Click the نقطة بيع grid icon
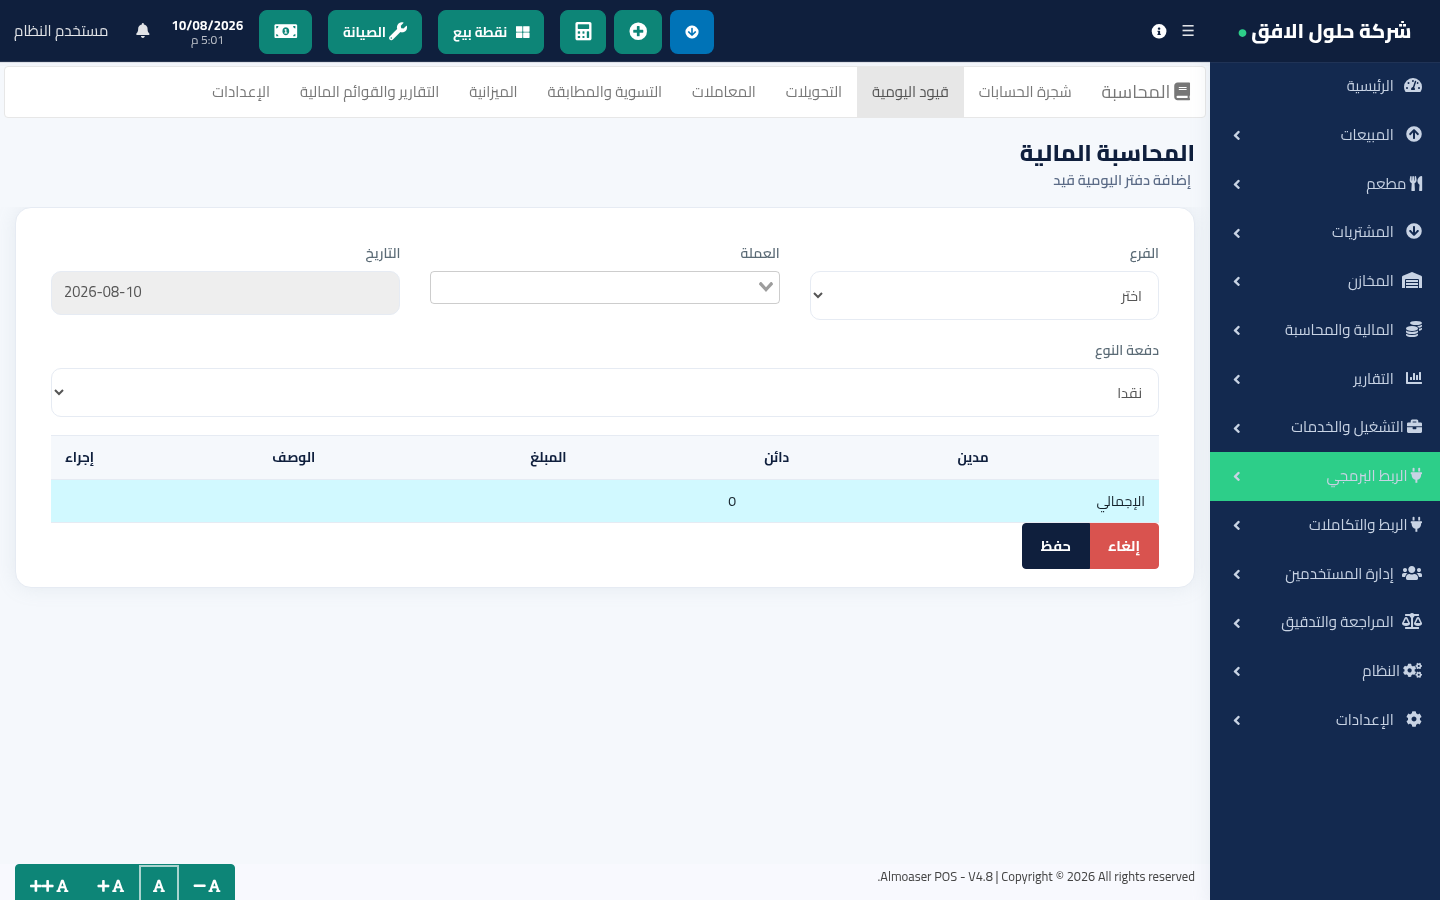Image resolution: width=1440 pixels, height=900 pixels. 522,32
